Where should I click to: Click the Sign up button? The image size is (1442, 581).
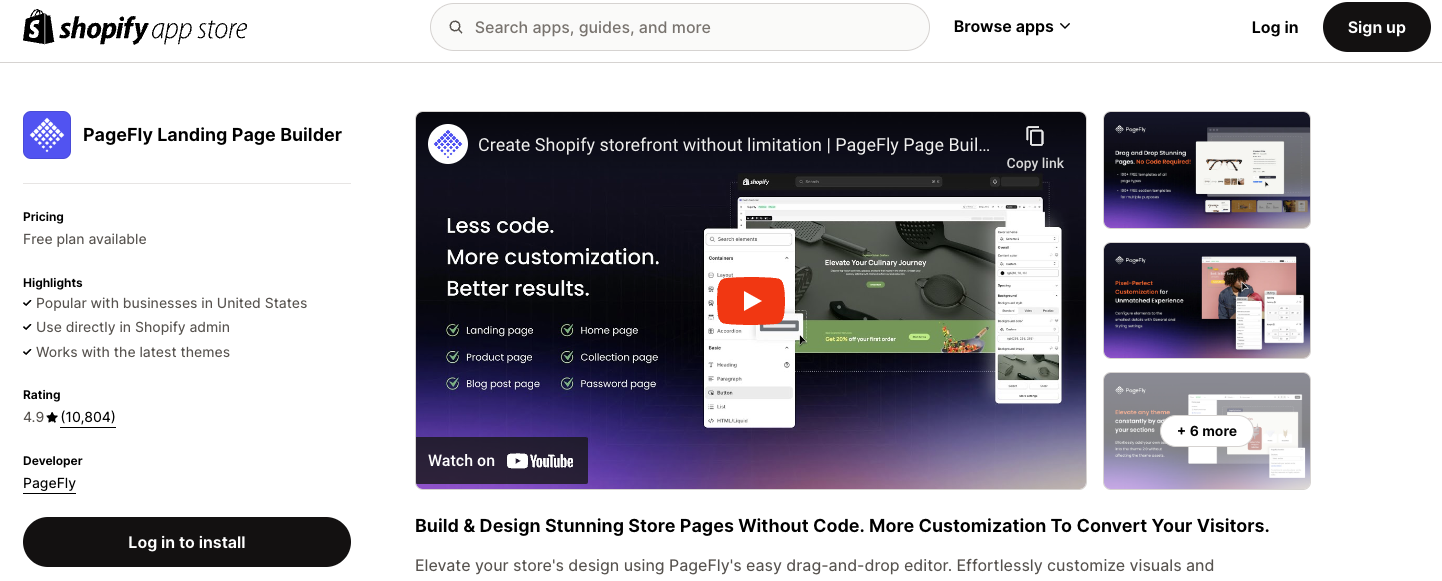tap(1376, 27)
